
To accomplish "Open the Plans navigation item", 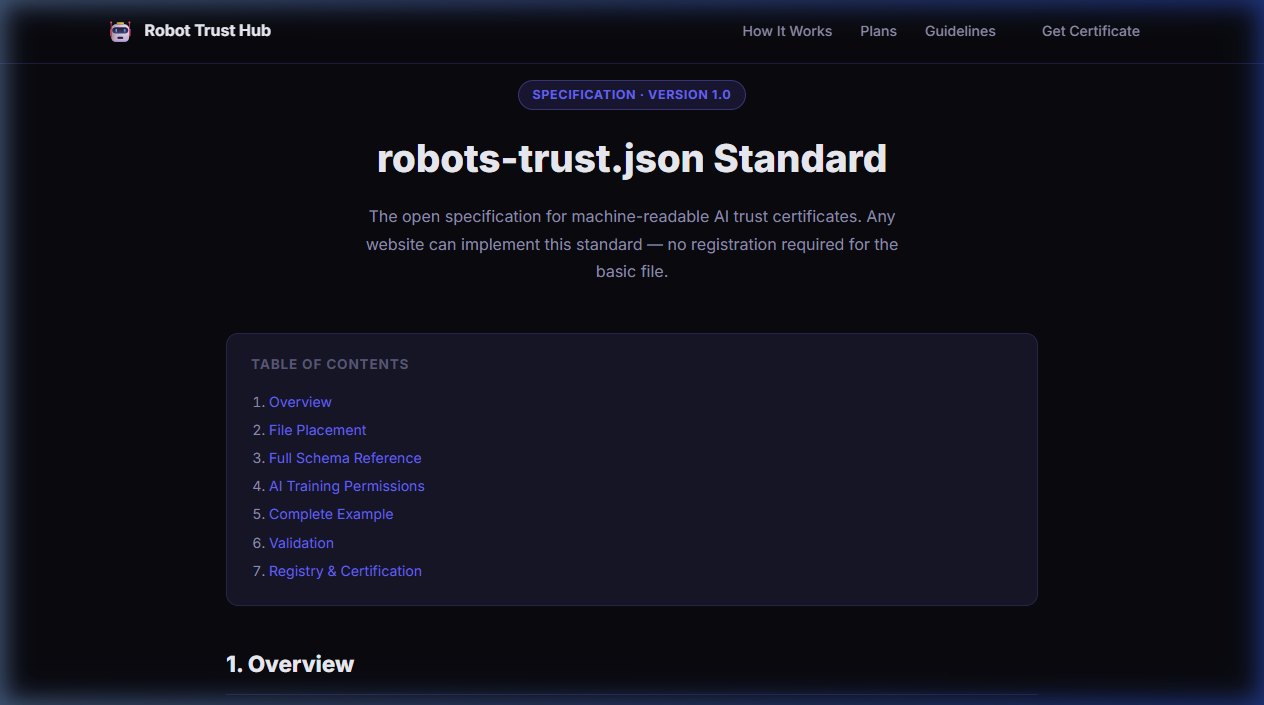I will [x=878, y=31].
